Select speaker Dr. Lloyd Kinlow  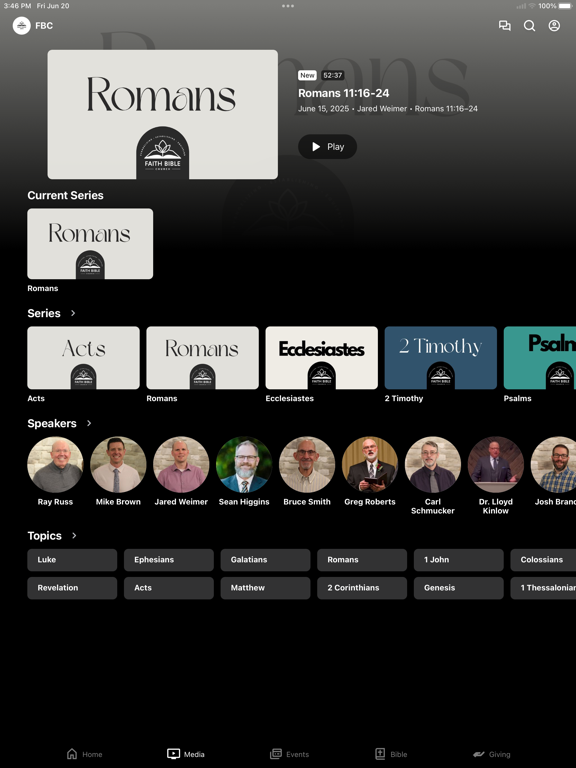pyautogui.click(x=496, y=464)
